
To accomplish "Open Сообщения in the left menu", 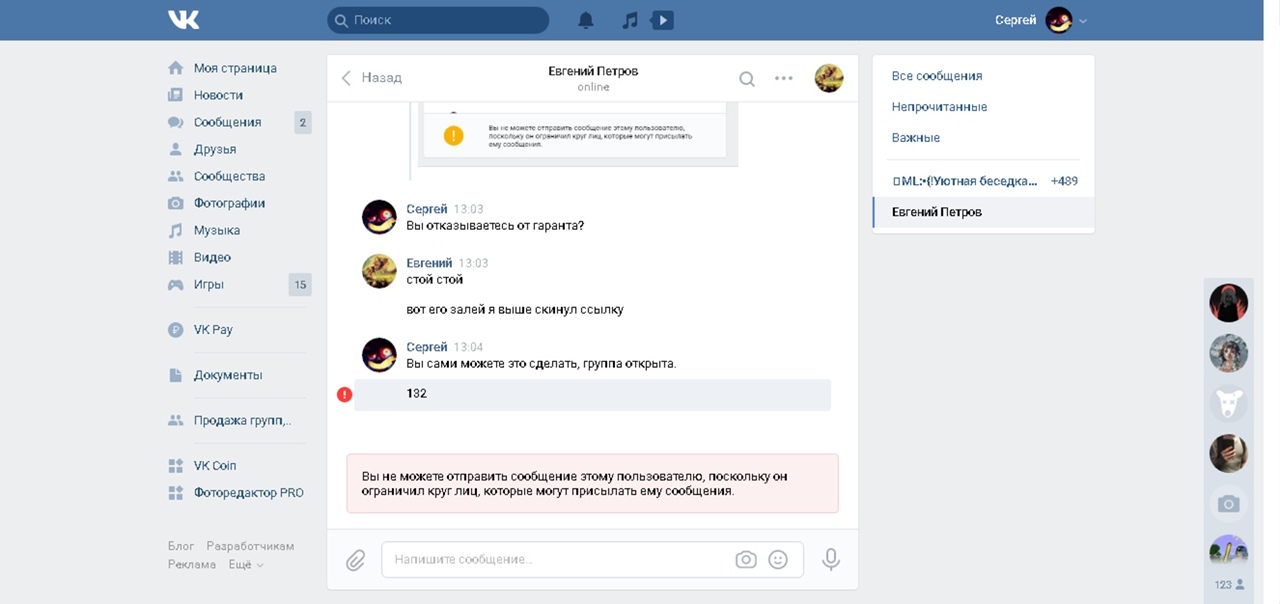I will (x=227, y=122).
